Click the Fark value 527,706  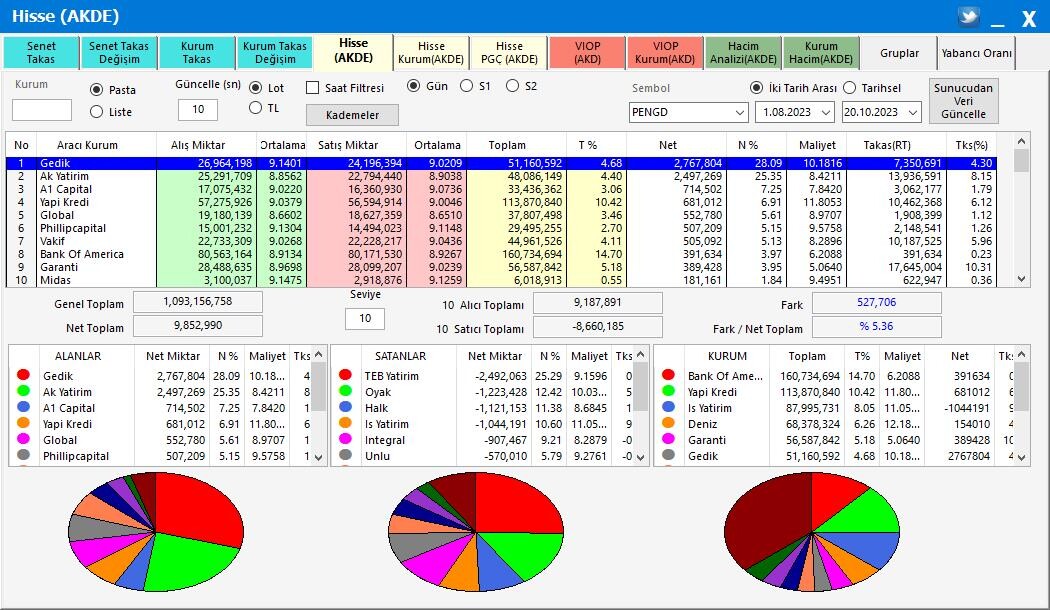(877, 303)
